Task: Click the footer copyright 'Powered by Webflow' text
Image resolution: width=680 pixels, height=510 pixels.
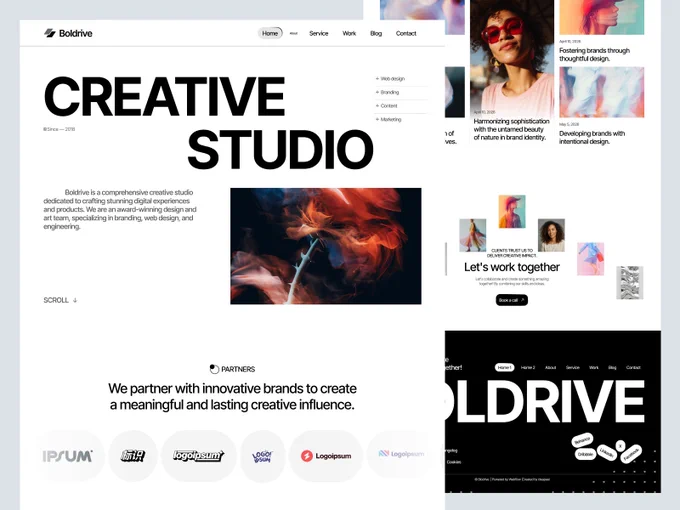Action: coord(513,480)
